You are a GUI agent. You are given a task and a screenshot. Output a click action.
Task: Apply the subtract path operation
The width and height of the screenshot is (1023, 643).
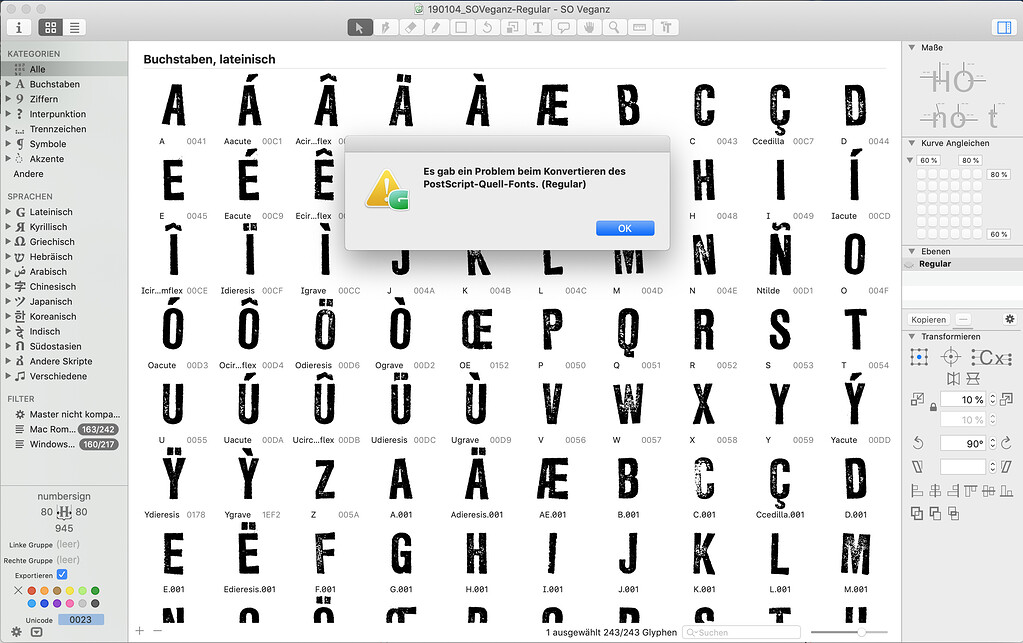coord(935,514)
